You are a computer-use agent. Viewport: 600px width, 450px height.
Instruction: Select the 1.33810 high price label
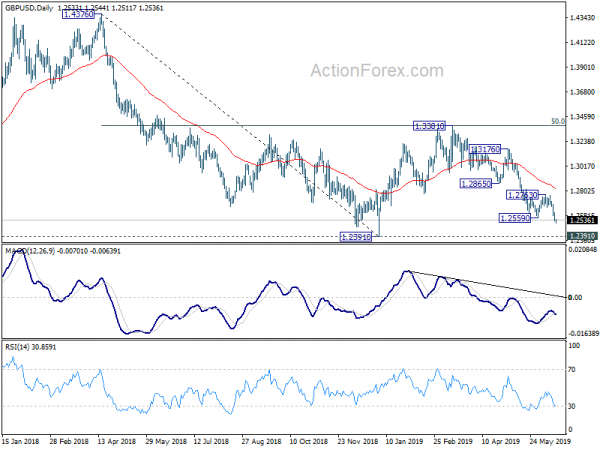coord(429,126)
